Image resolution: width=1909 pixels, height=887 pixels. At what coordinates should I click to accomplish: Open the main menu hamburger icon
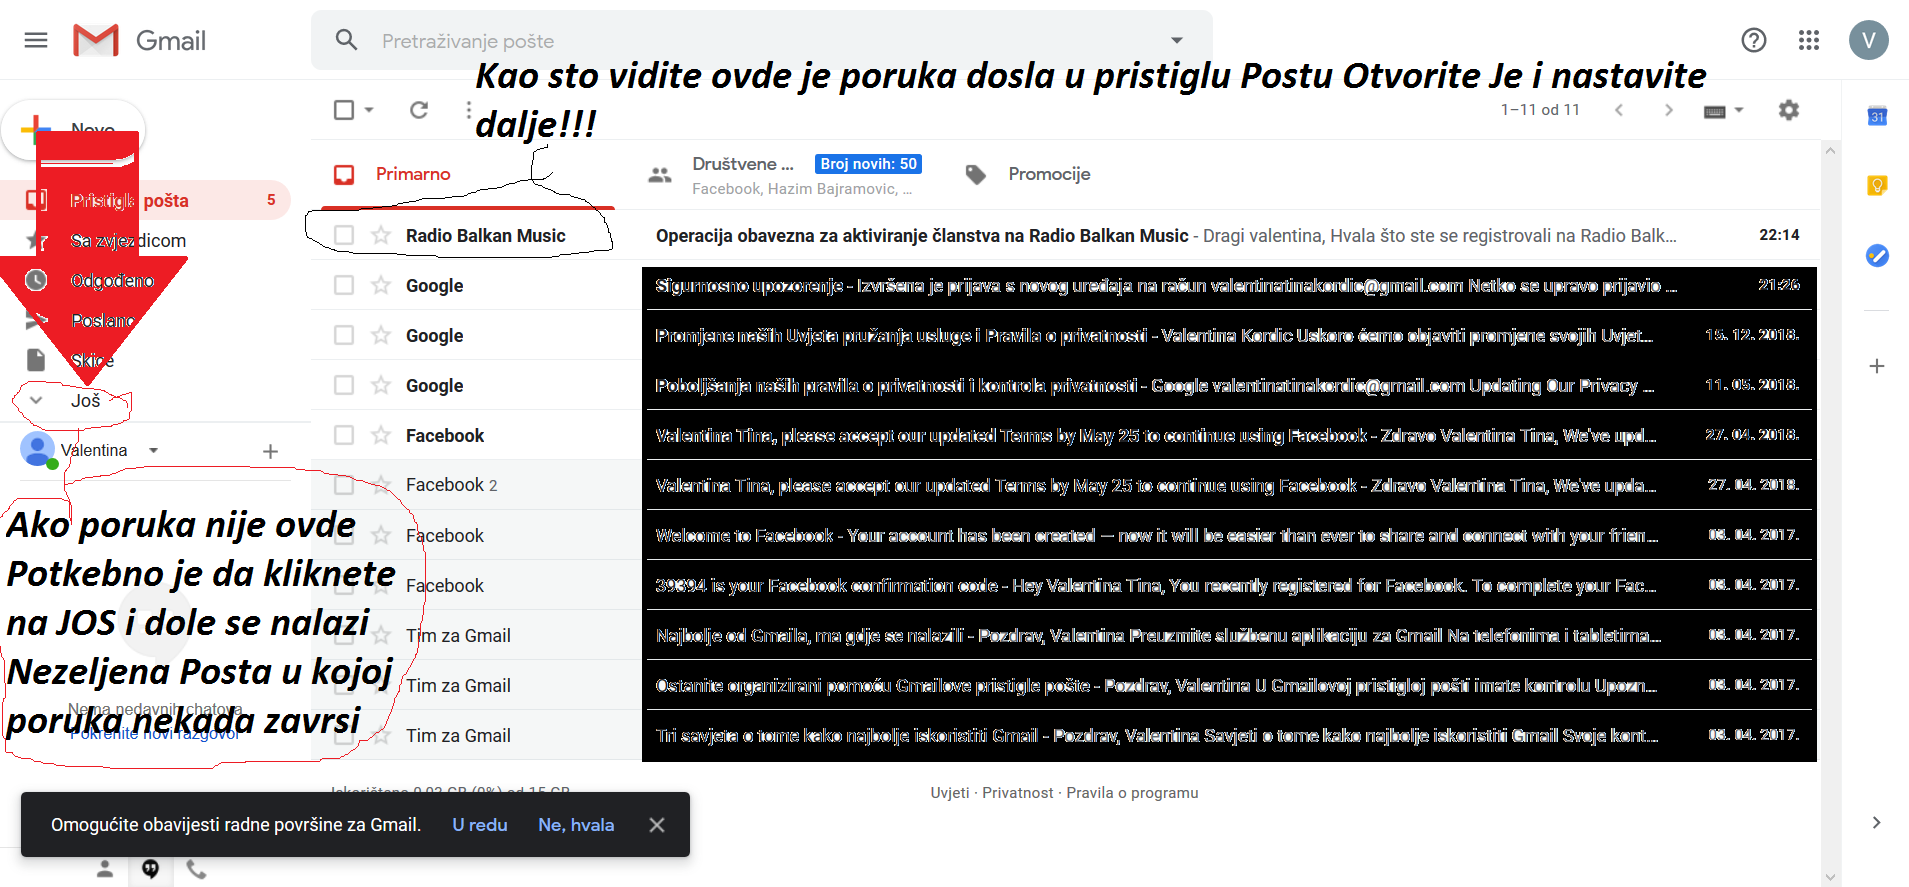click(x=36, y=40)
